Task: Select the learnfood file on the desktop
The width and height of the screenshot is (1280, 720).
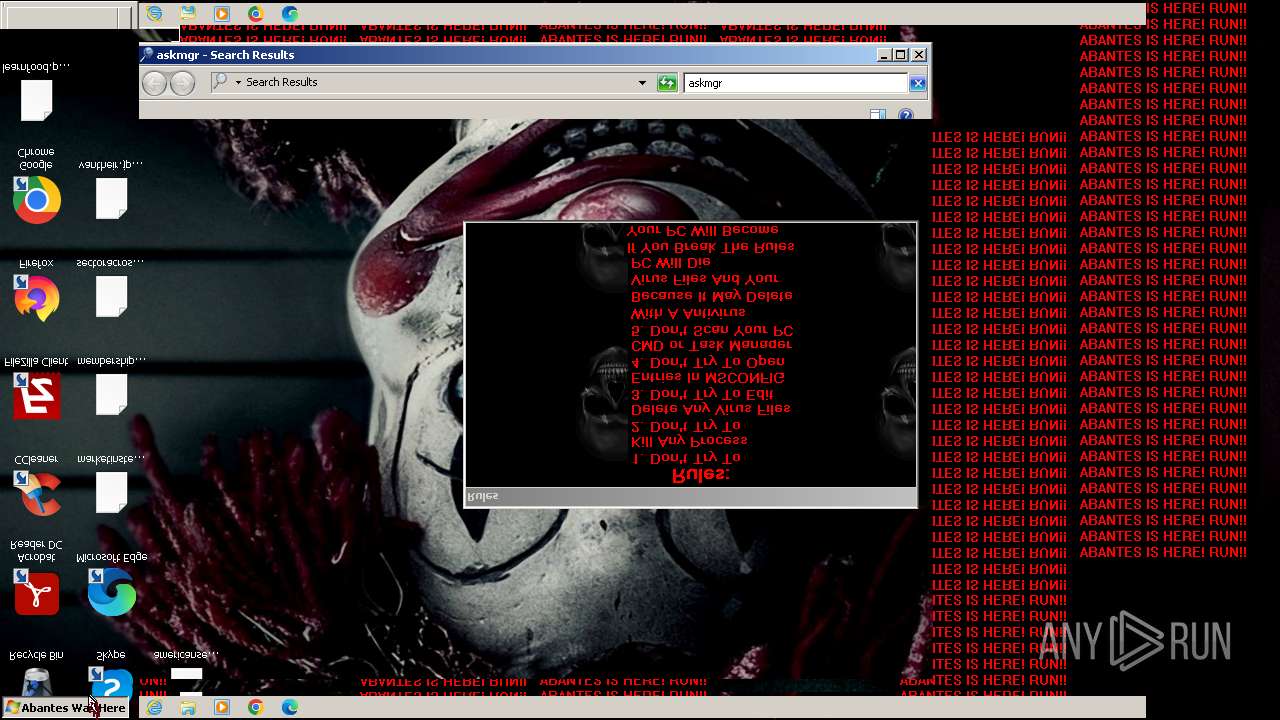Action: [36, 92]
